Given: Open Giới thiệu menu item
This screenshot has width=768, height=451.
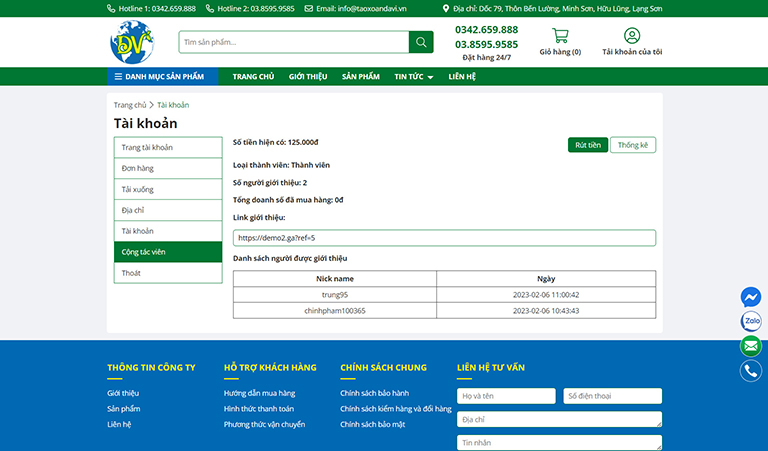Looking at the screenshot, I should tap(308, 76).
